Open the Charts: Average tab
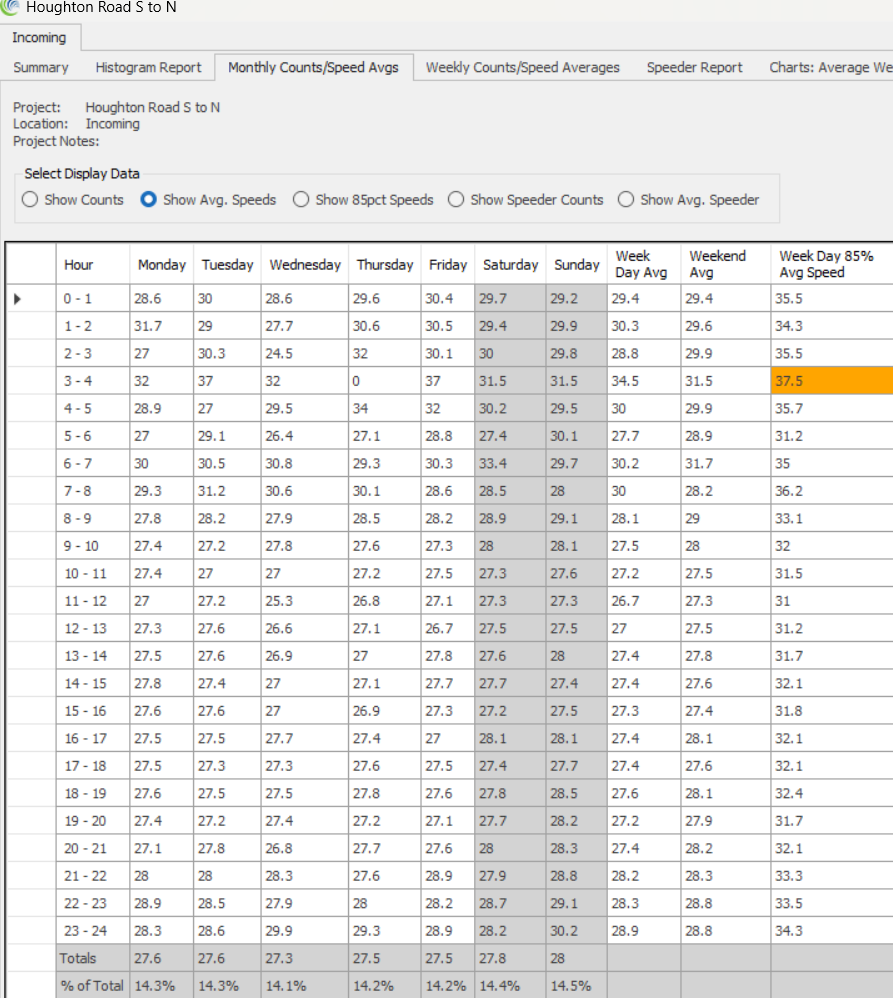Image resolution: width=893 pixels, height=998 pixels. [829, 68]
